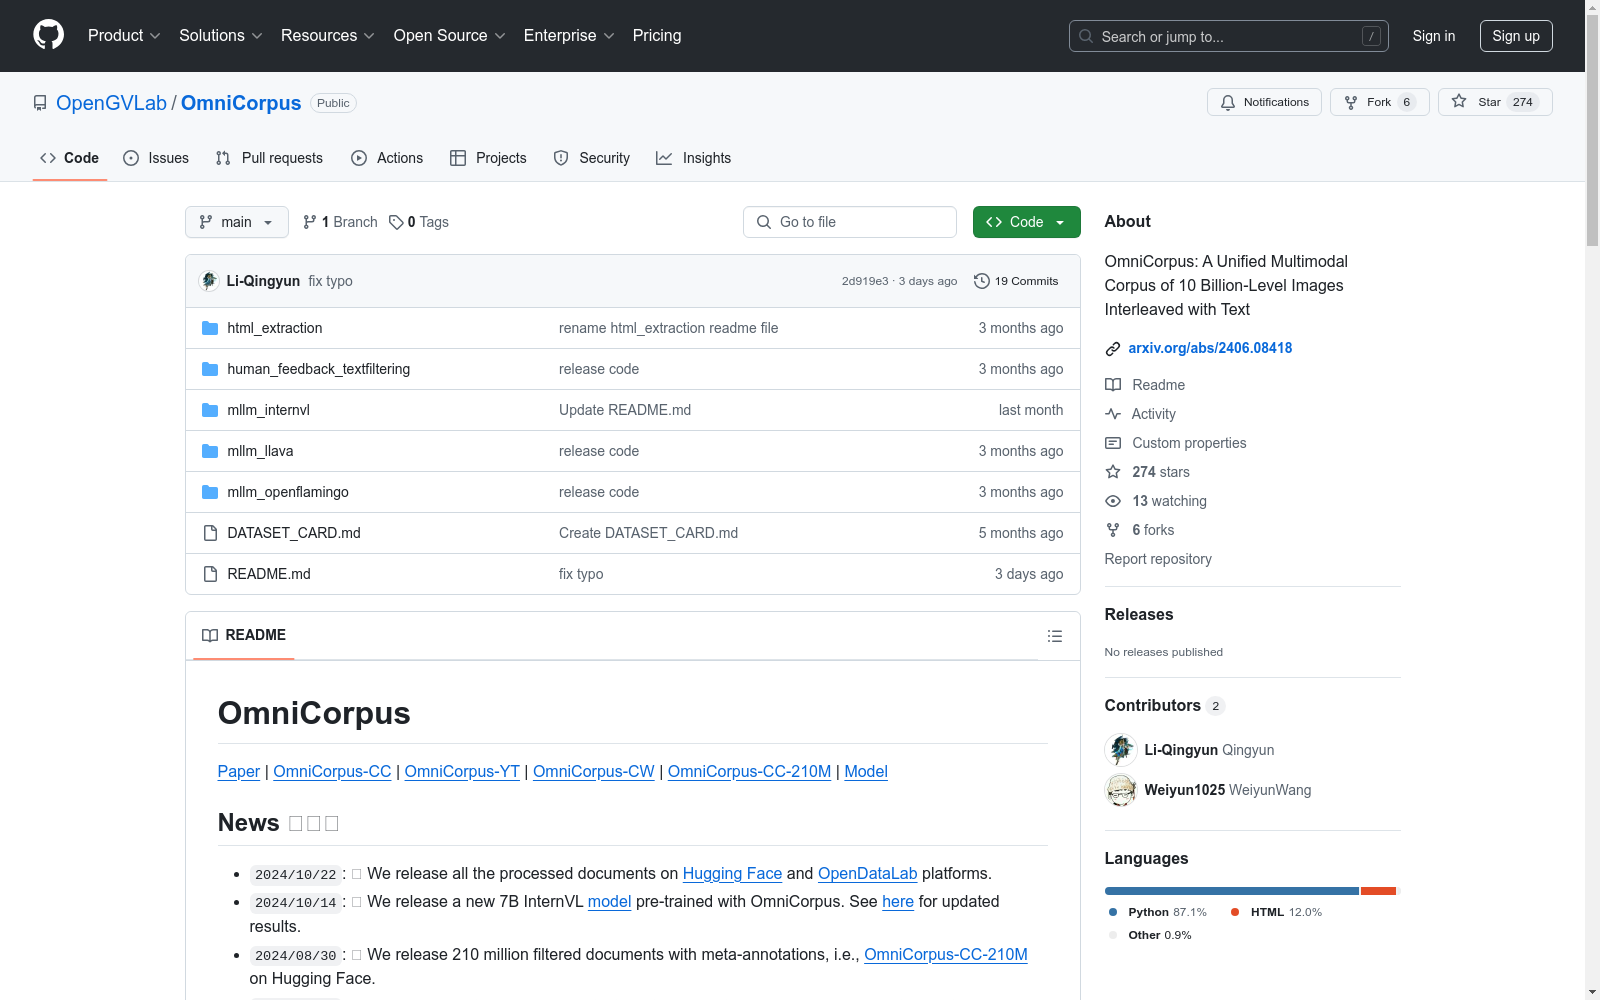Open the OmniCorpus-YT link
This screenshot has height=1000, width=1600.
tap(462, 771)
